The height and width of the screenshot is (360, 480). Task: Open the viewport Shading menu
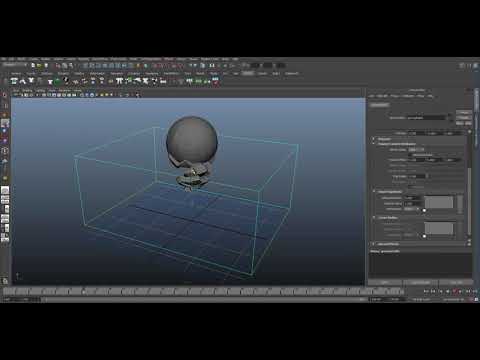(27, 90)
